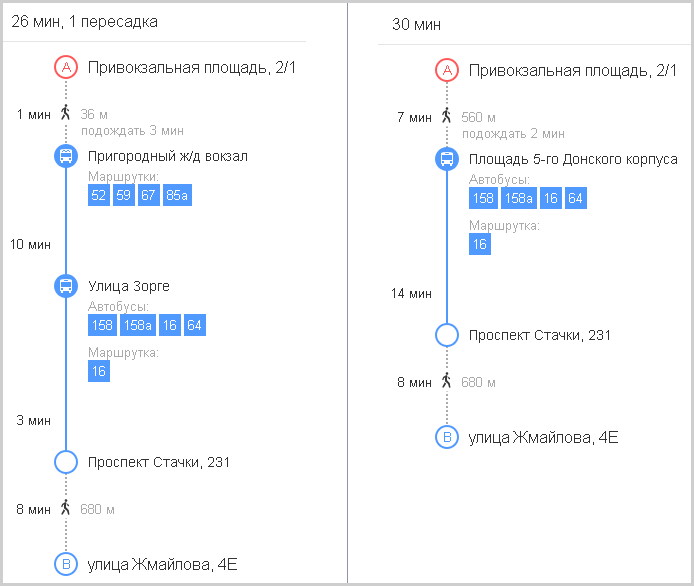The height and width of the screenshot is (586, 694).
Task: Select marshrutka route 52
Action: point(99,195)
